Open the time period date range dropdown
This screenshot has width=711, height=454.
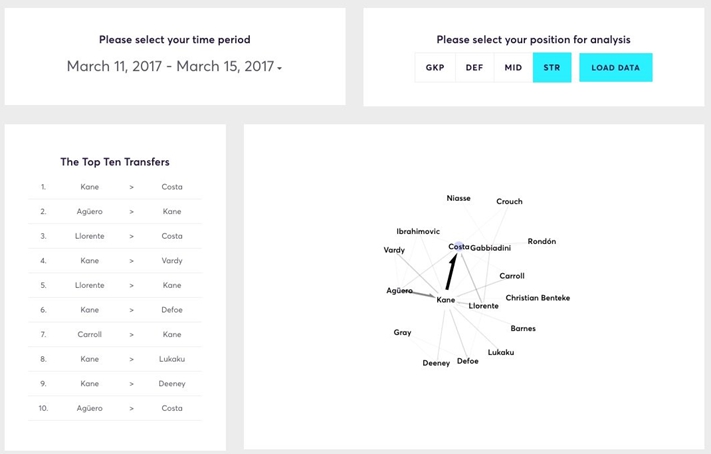coord(174,67)
